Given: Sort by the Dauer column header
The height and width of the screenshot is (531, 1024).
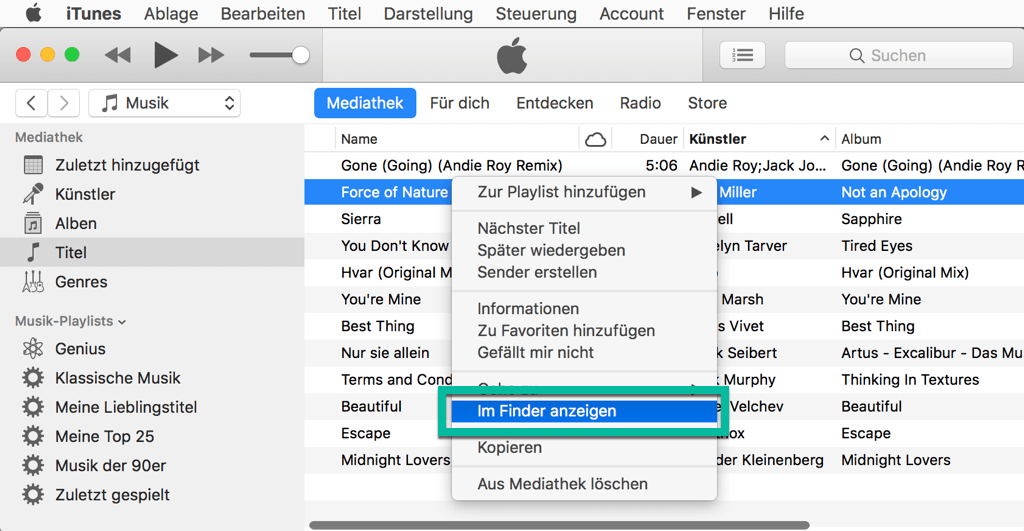Looking at the screenshot, I should [x=648, y=139].
